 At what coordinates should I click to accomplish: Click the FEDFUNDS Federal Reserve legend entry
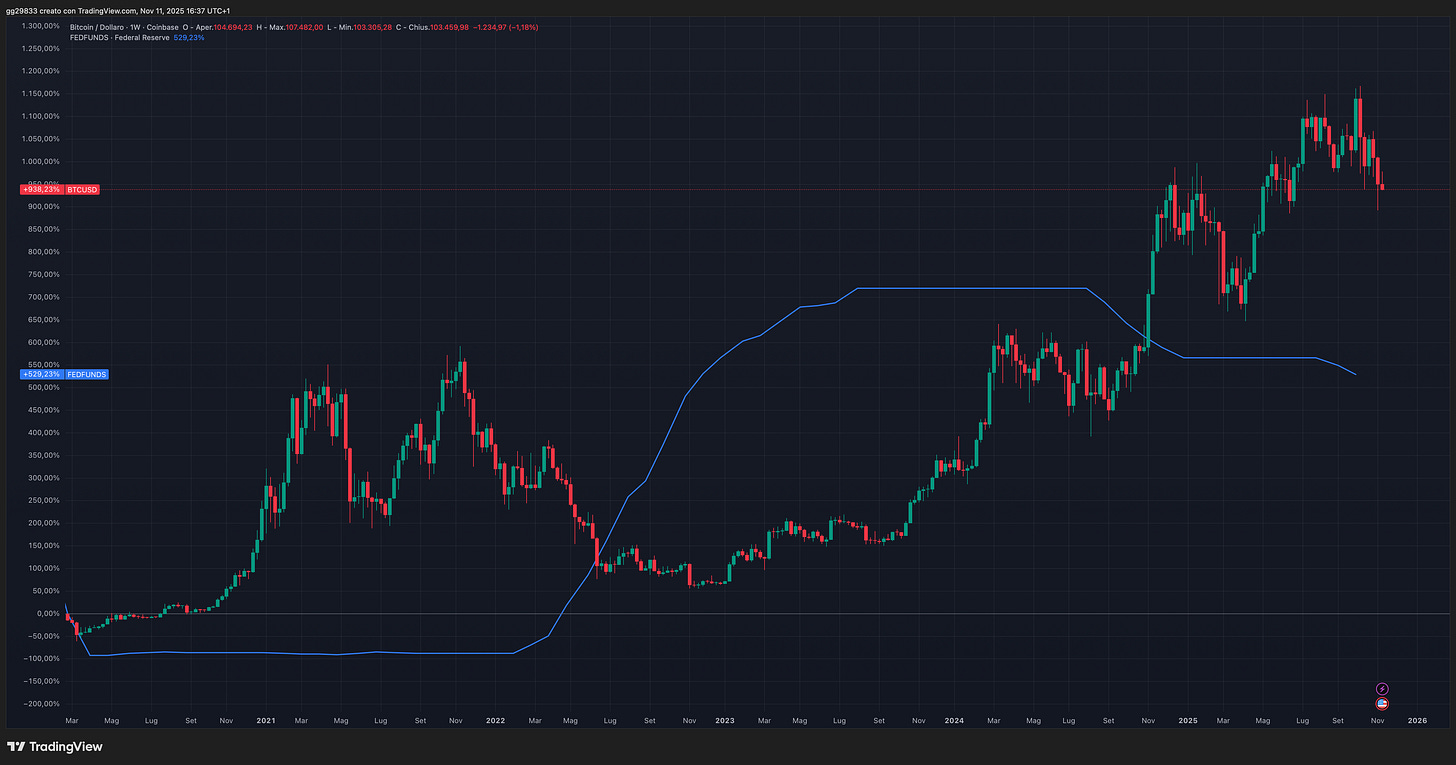pyautogui.click(x=118, y=37)
